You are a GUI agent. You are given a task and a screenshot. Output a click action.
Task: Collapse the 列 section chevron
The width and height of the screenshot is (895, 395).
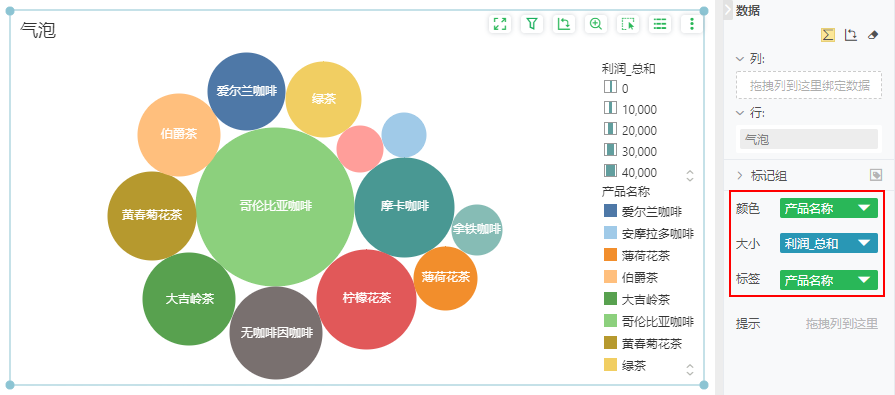(740, 59)
